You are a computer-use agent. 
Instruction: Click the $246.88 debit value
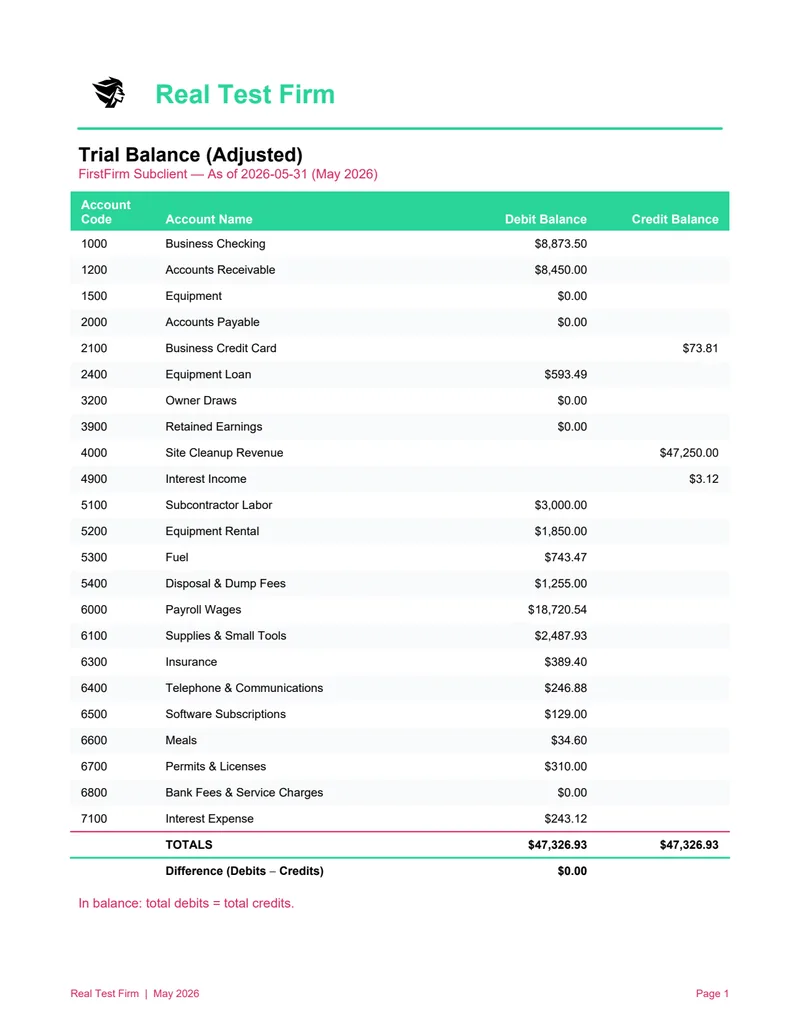pos(566,688)
